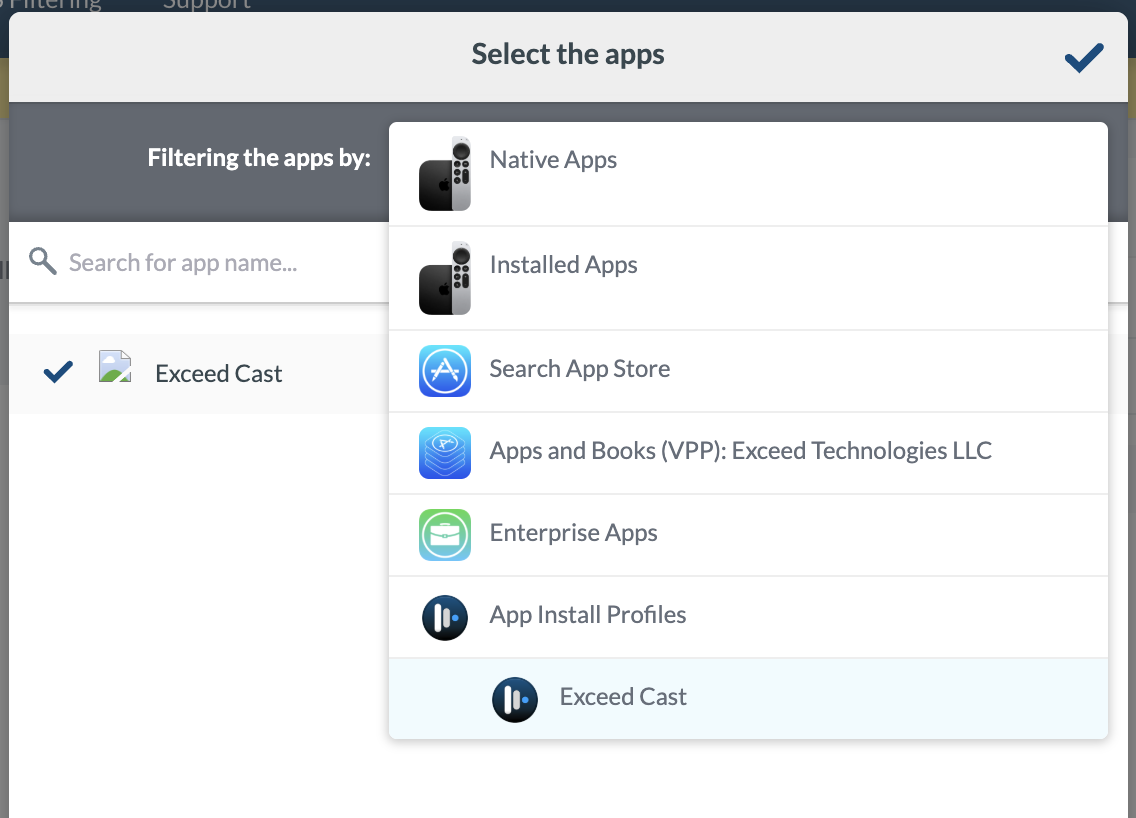
Task: Select Search App Store option
Action: [748, 371]
